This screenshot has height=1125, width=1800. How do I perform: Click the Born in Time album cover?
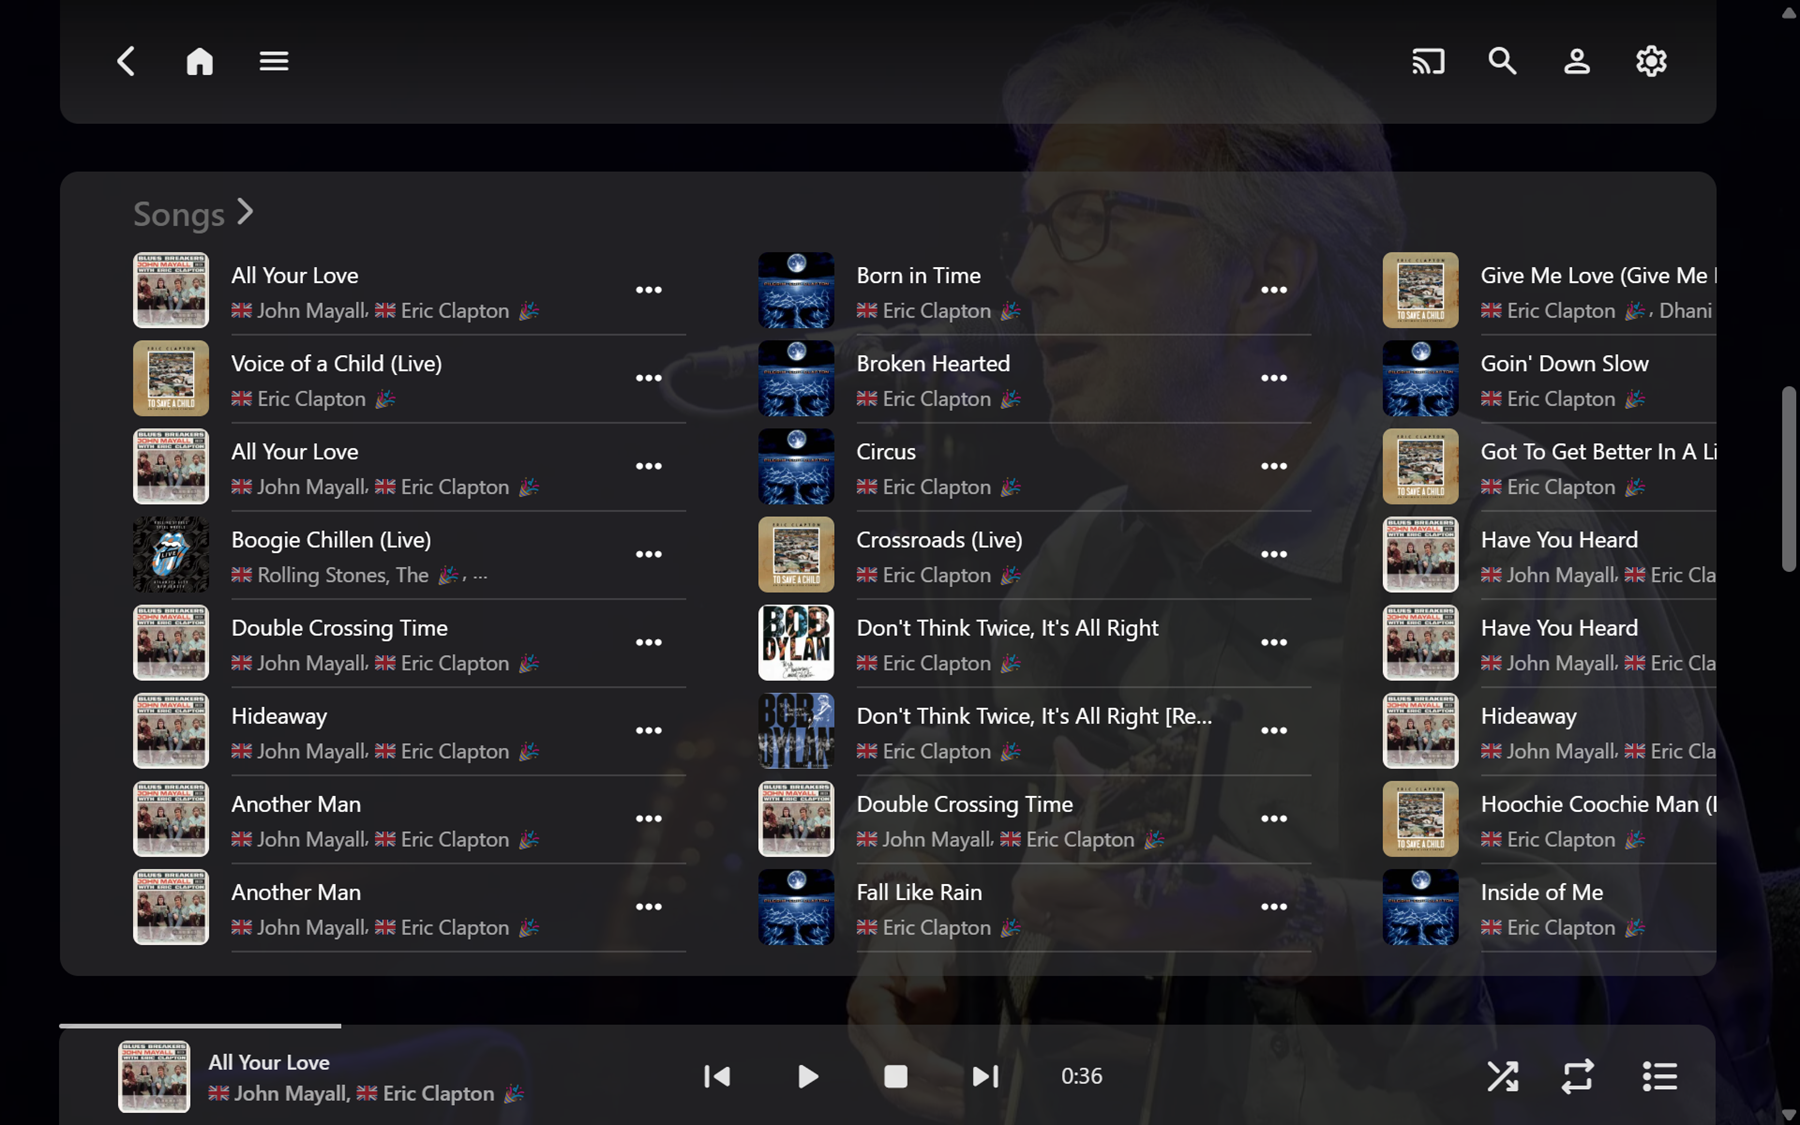[x=796, y=290]
